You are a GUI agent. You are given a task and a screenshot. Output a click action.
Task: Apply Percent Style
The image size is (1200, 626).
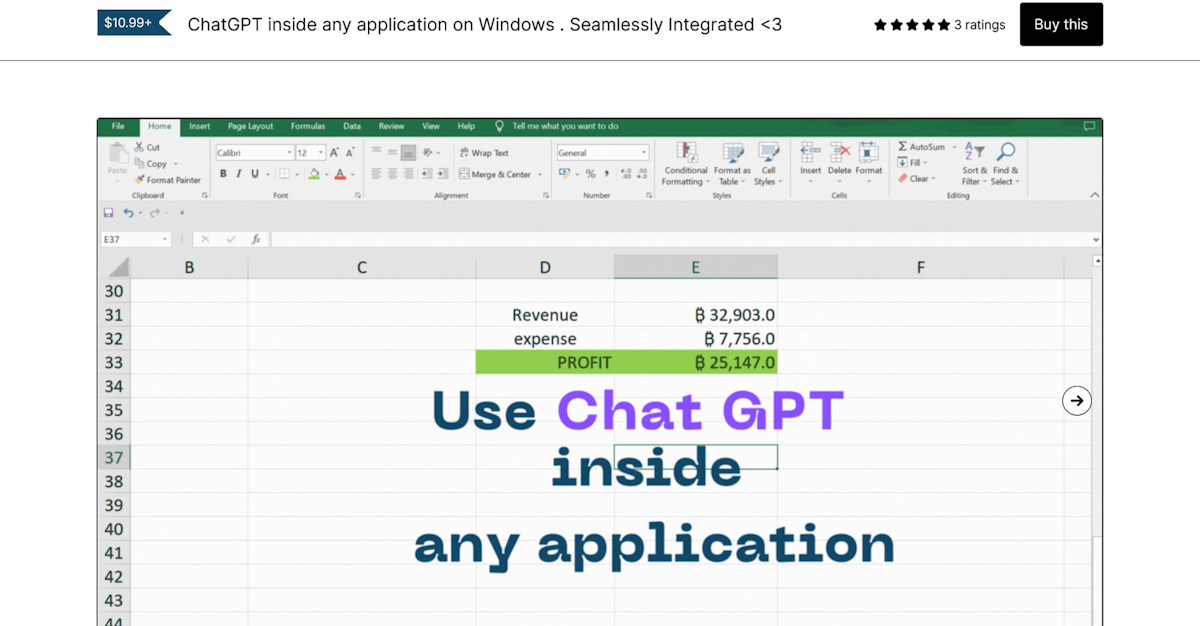[x=590, y=174]
